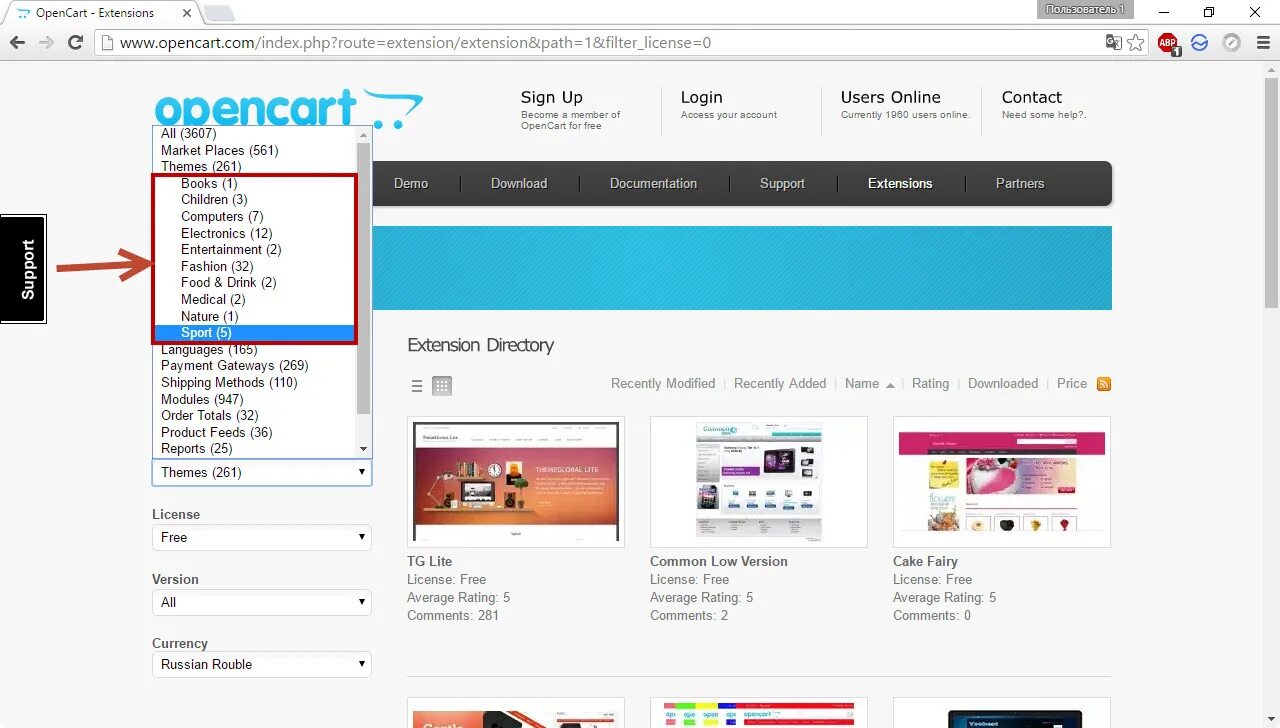Click the user profile badge in title bar
The image size is (1280, 728).
point(1085,9)
